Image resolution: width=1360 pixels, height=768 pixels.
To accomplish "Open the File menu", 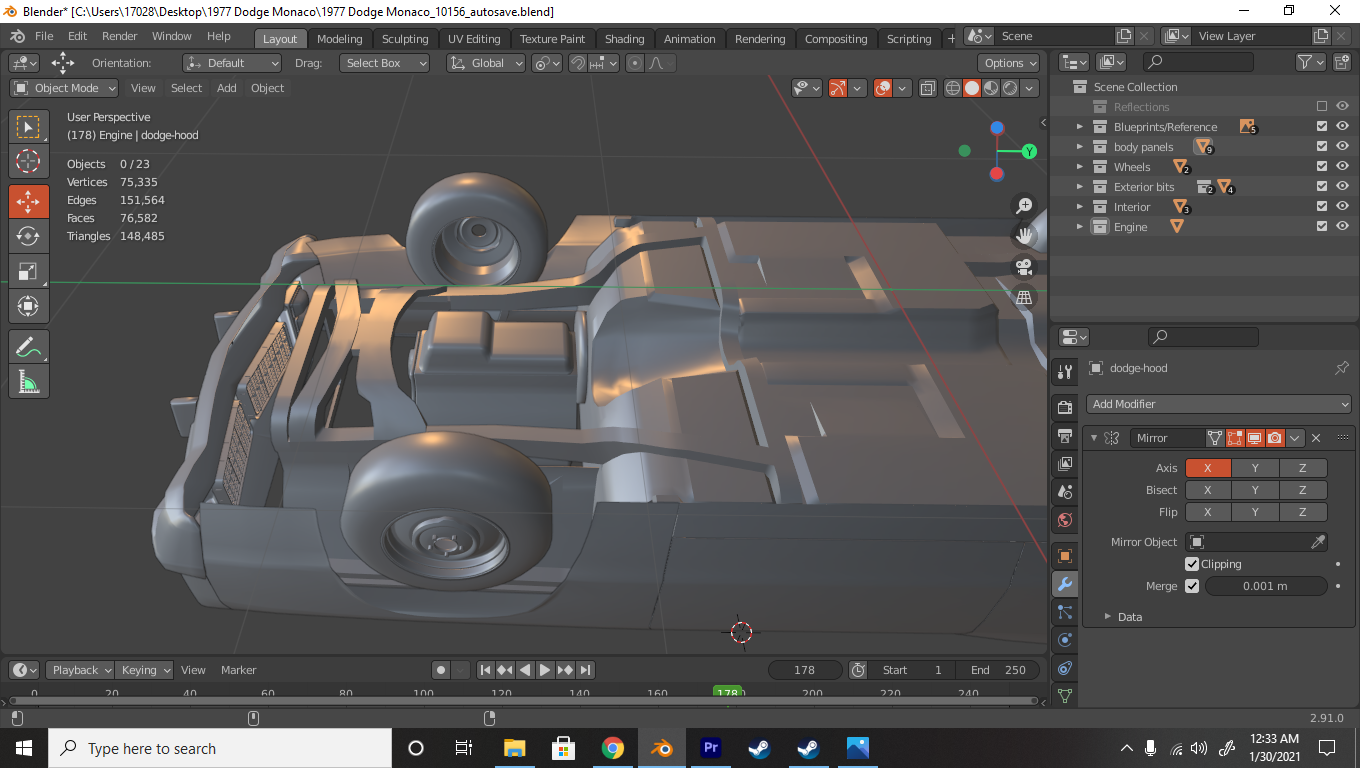I will click(x=44, y=36).
